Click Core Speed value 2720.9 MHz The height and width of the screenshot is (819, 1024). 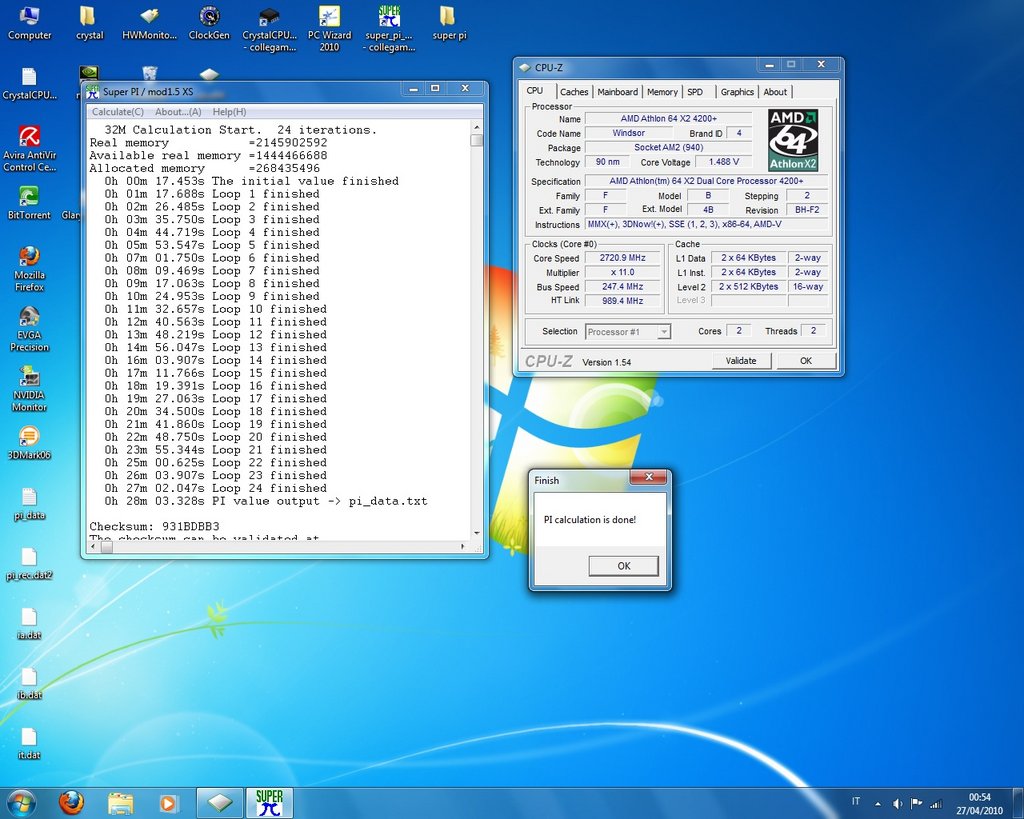(x=622, y=258)
